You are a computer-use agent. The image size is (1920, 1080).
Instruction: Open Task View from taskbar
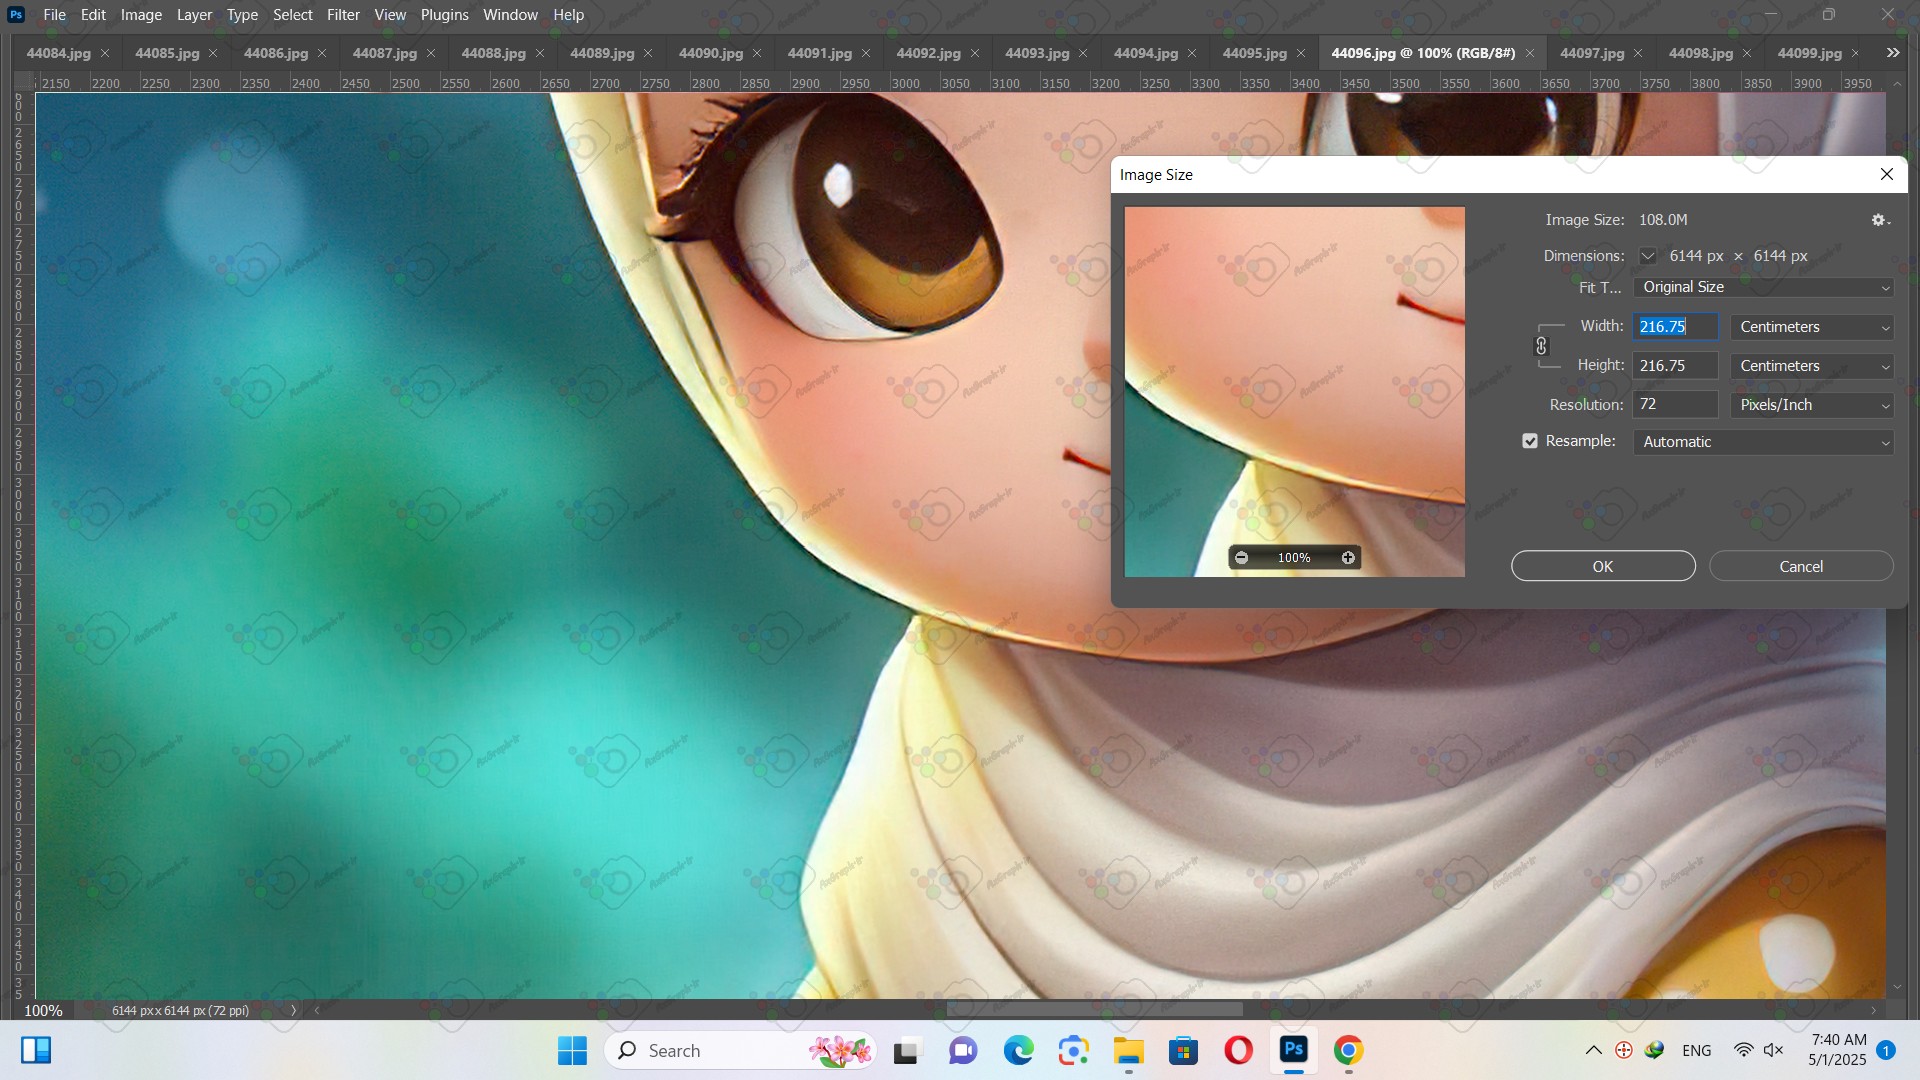pos(906,1051)
